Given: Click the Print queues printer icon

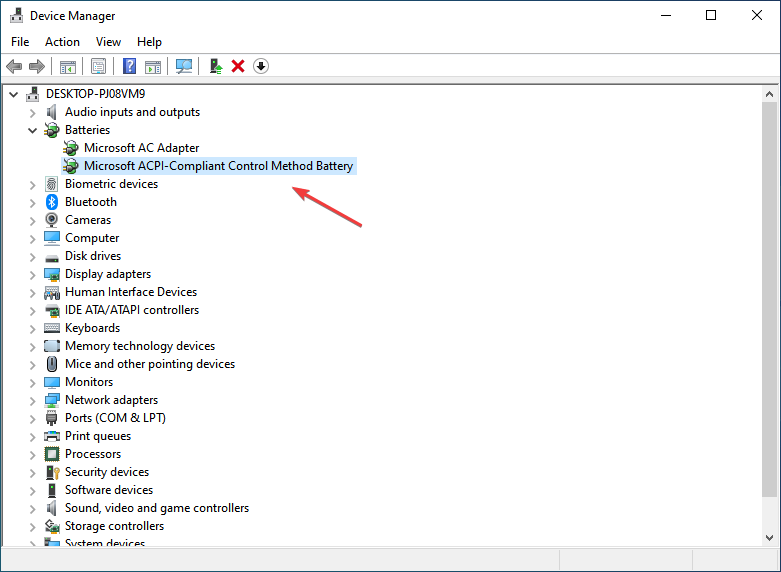Looking at the screenshot, I should (52, 436).
